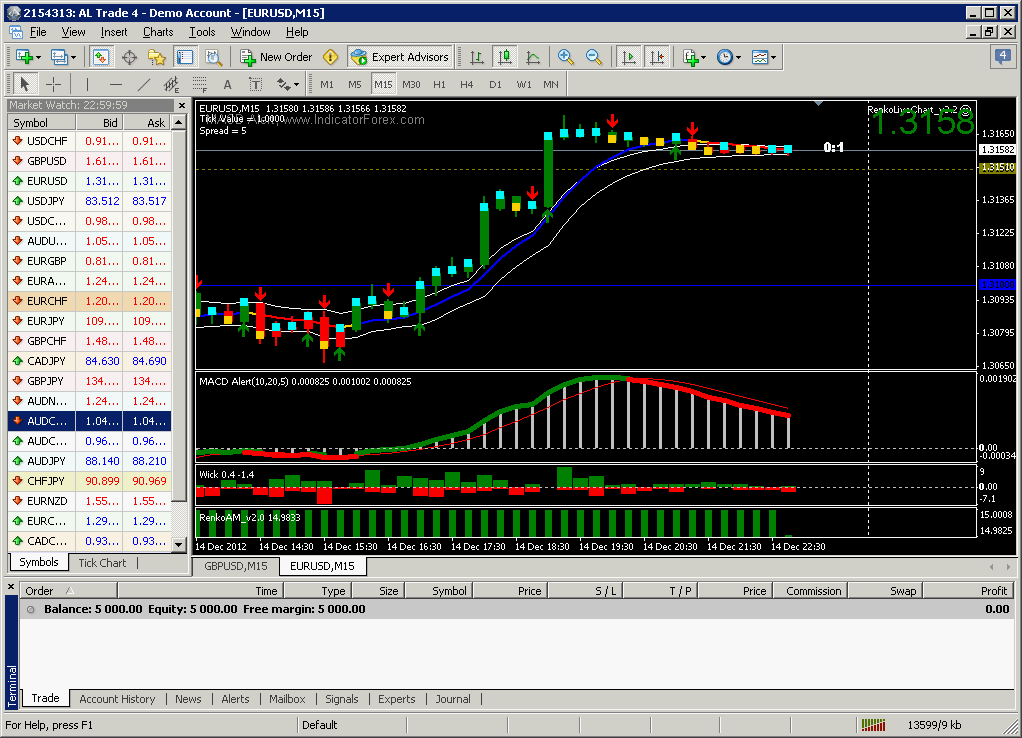Image resolution: width=1022 pixels, height=738 pixels.
Task: Select the Crosshair tool
Action: click(53, 84)
